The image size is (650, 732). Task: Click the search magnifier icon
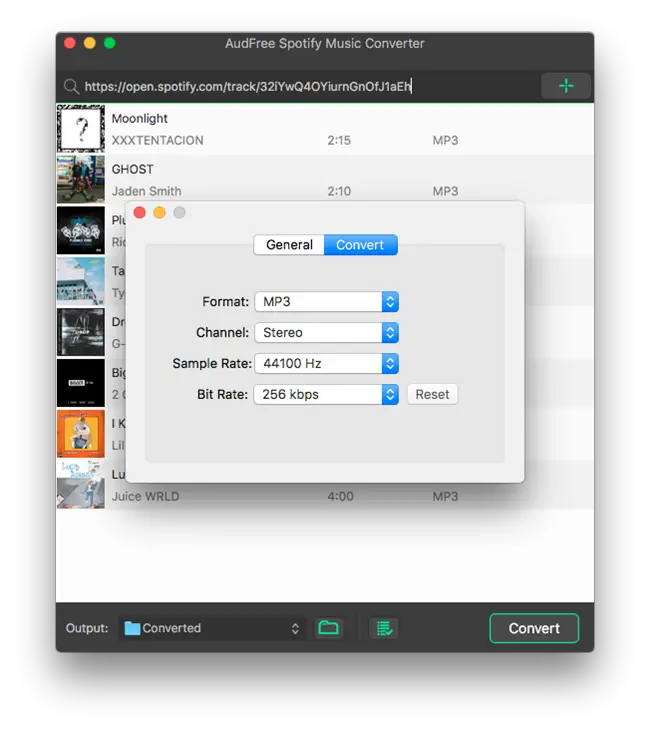tap(71, 86)
